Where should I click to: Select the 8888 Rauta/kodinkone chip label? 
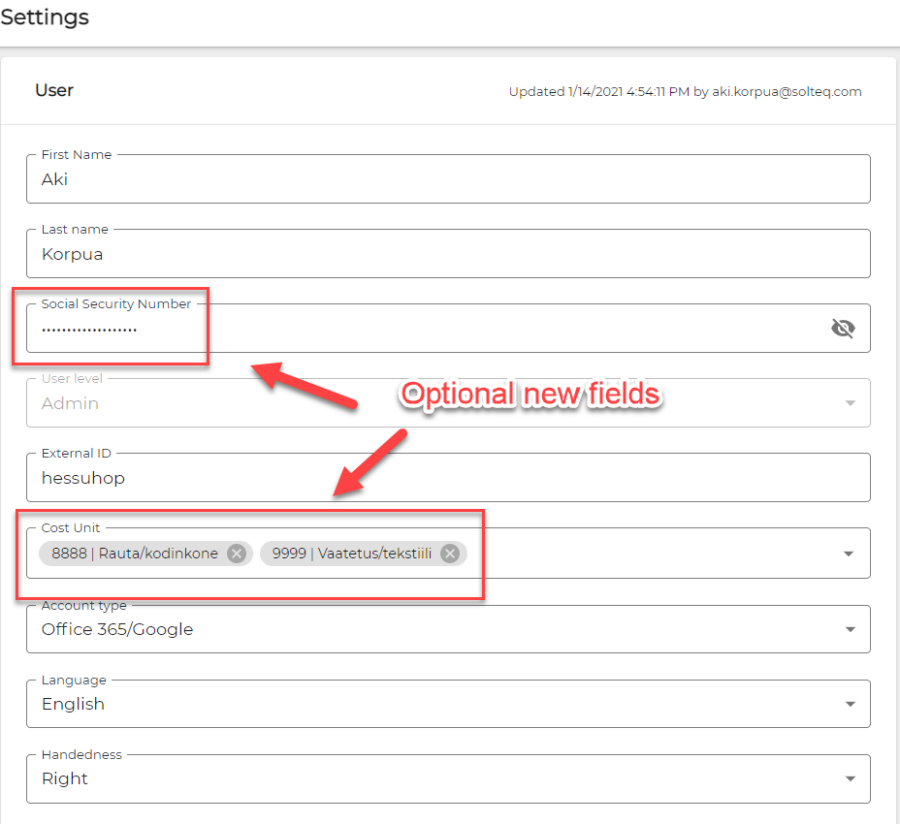pyautogui.click(x=134, y=553)
